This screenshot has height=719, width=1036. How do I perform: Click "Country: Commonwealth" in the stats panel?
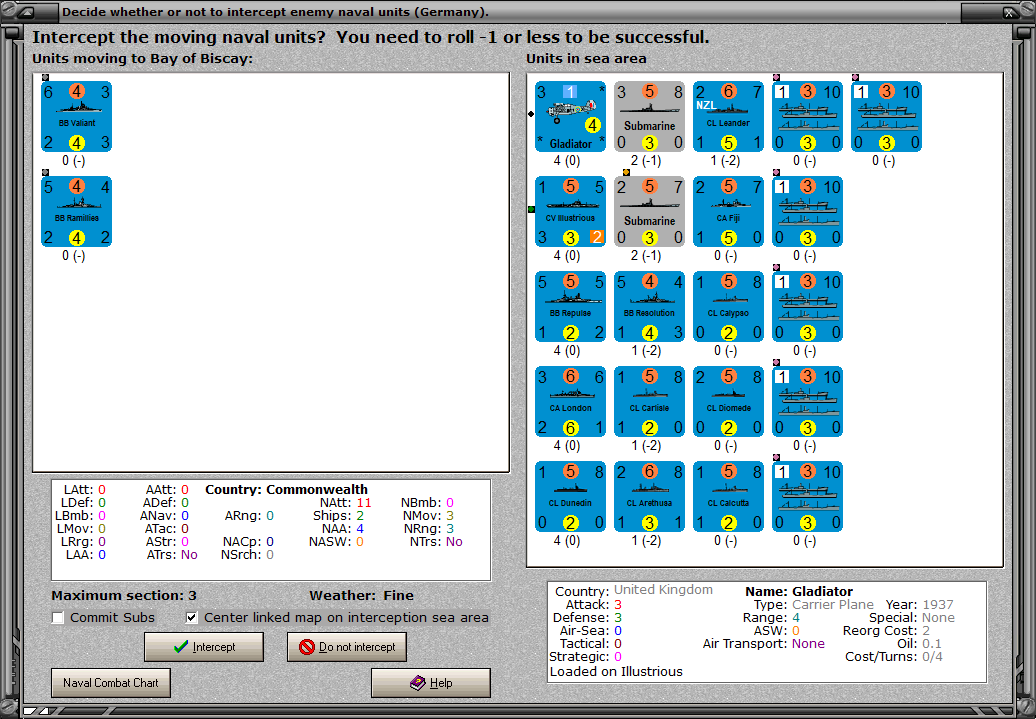pos(286,490)
